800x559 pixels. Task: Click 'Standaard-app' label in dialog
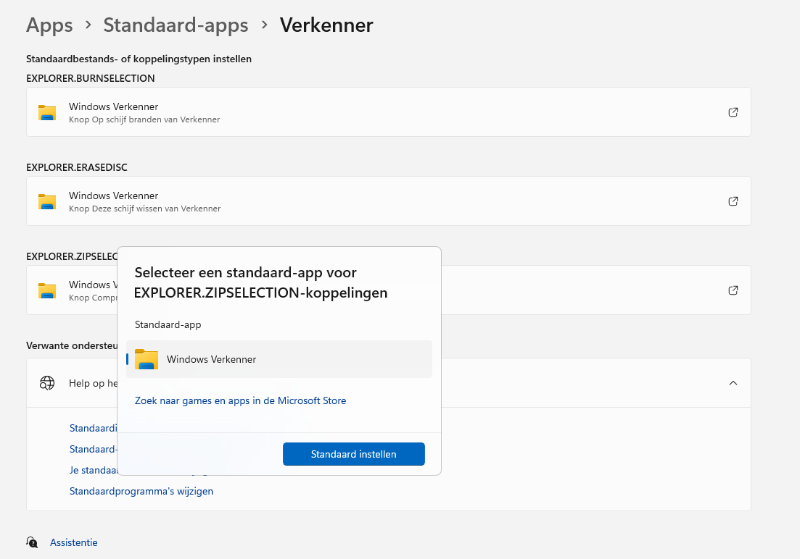[x=168, y=325]
